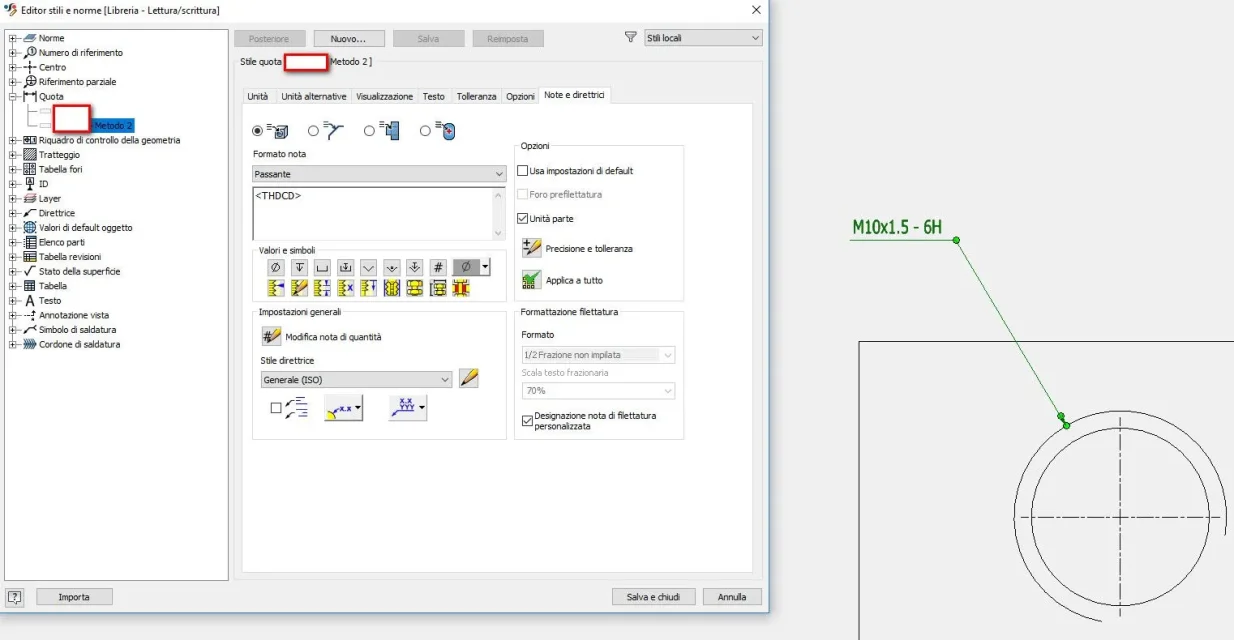Insert the hash quantity symbol

coord(439,268)
